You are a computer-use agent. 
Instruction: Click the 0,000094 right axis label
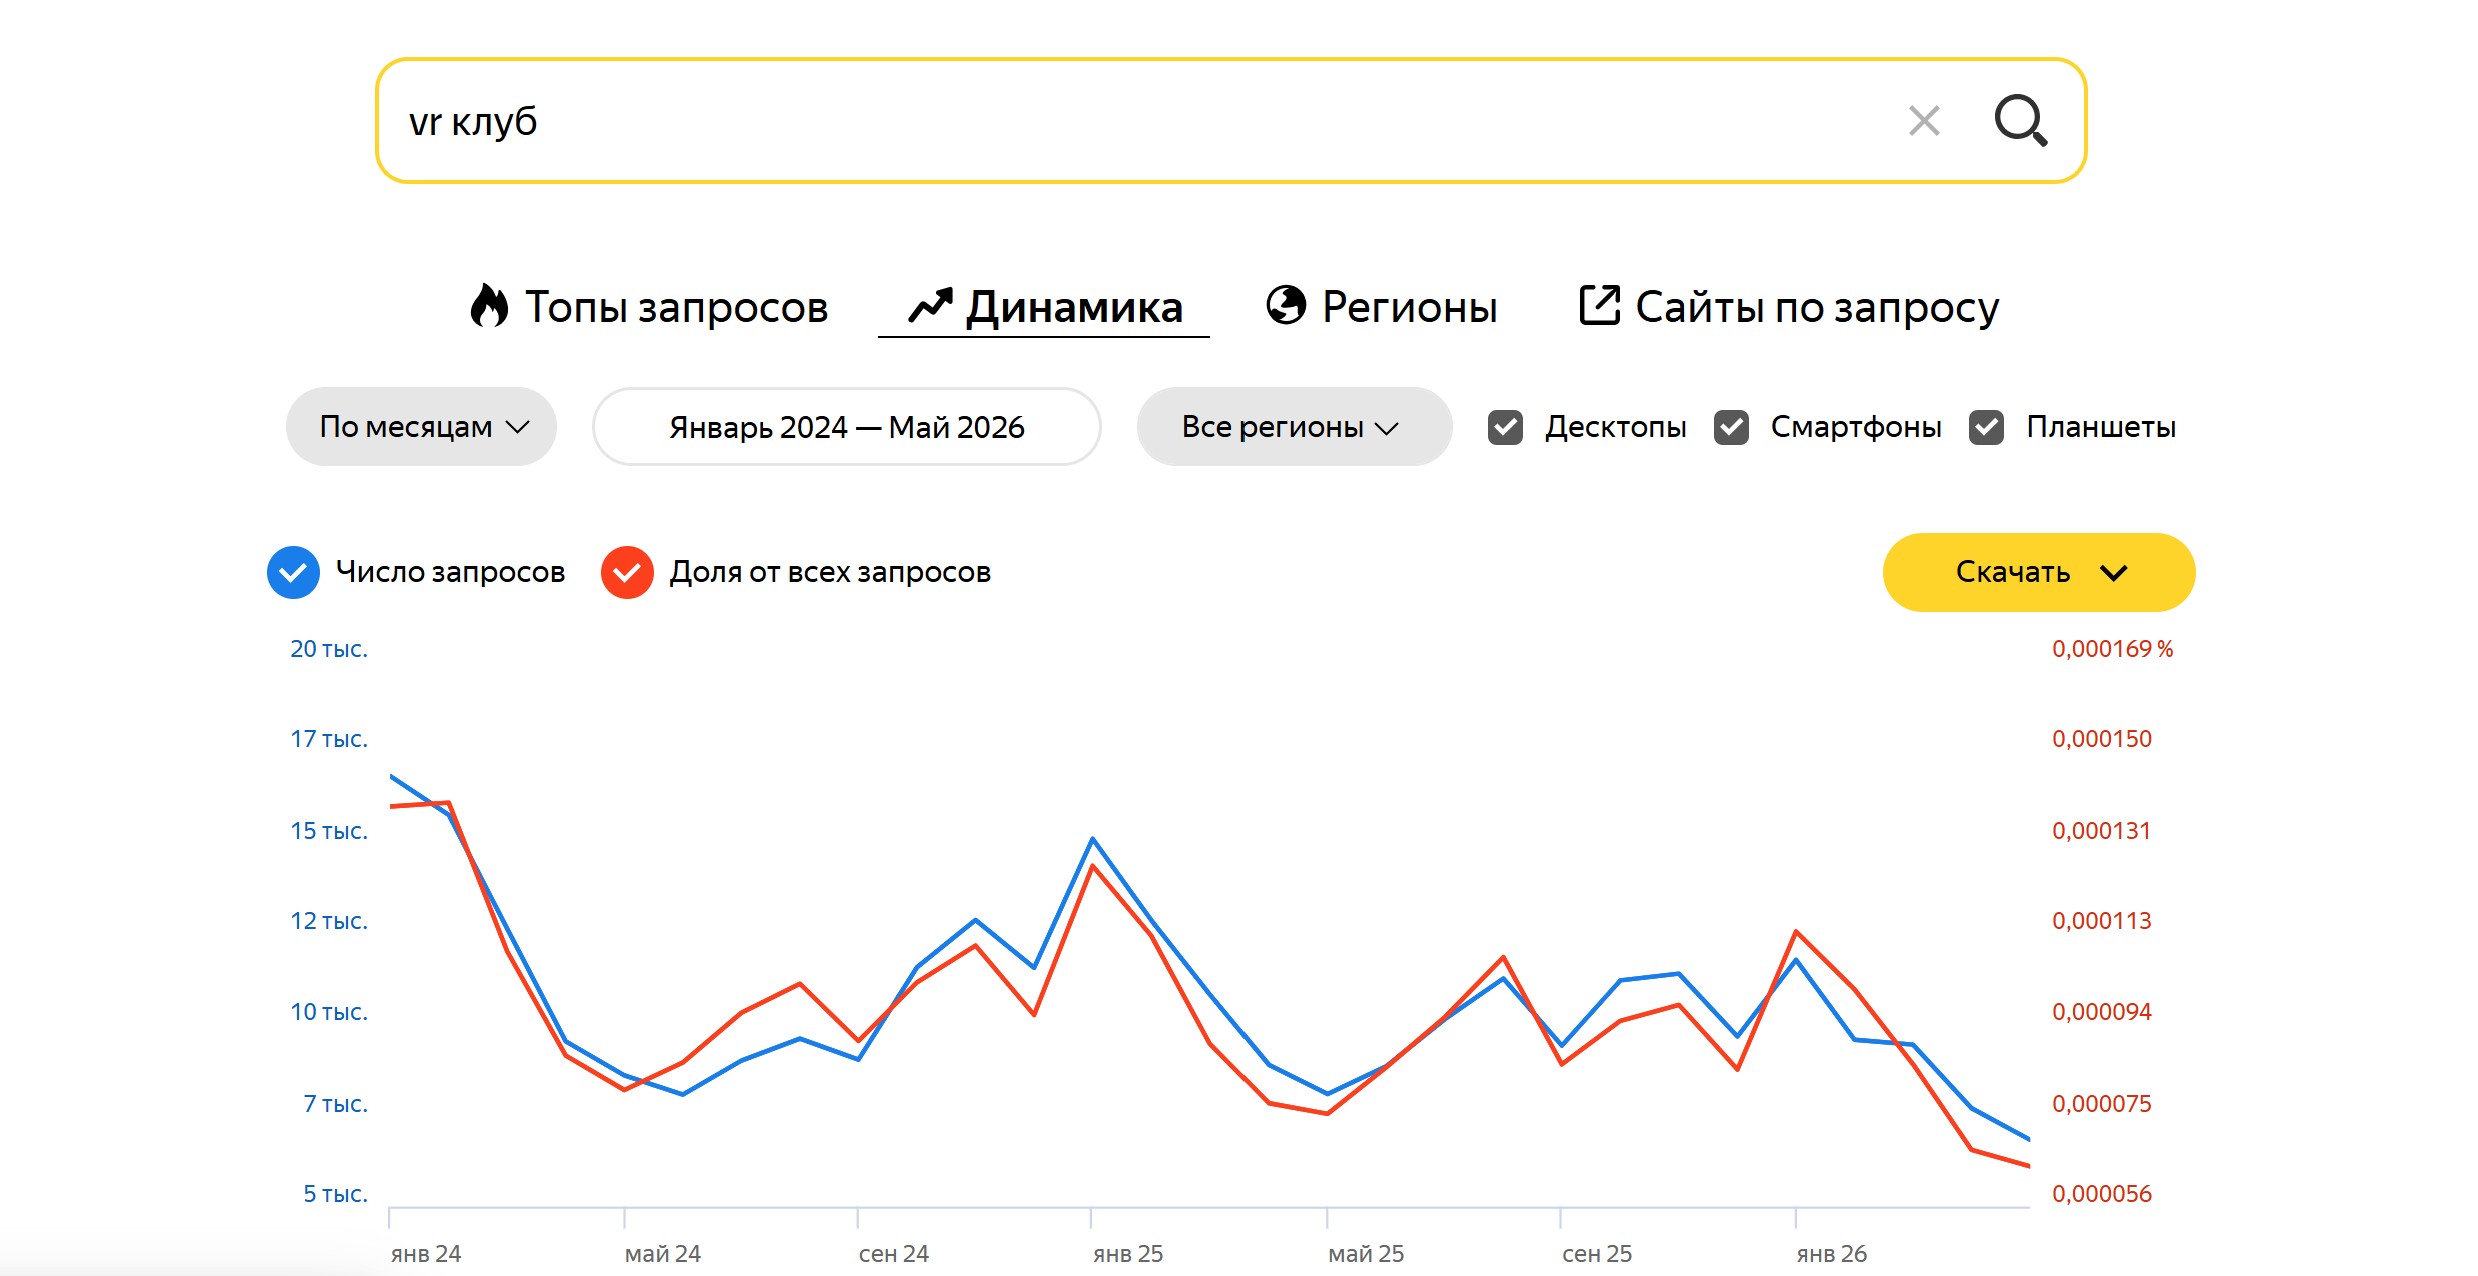2102,1012
